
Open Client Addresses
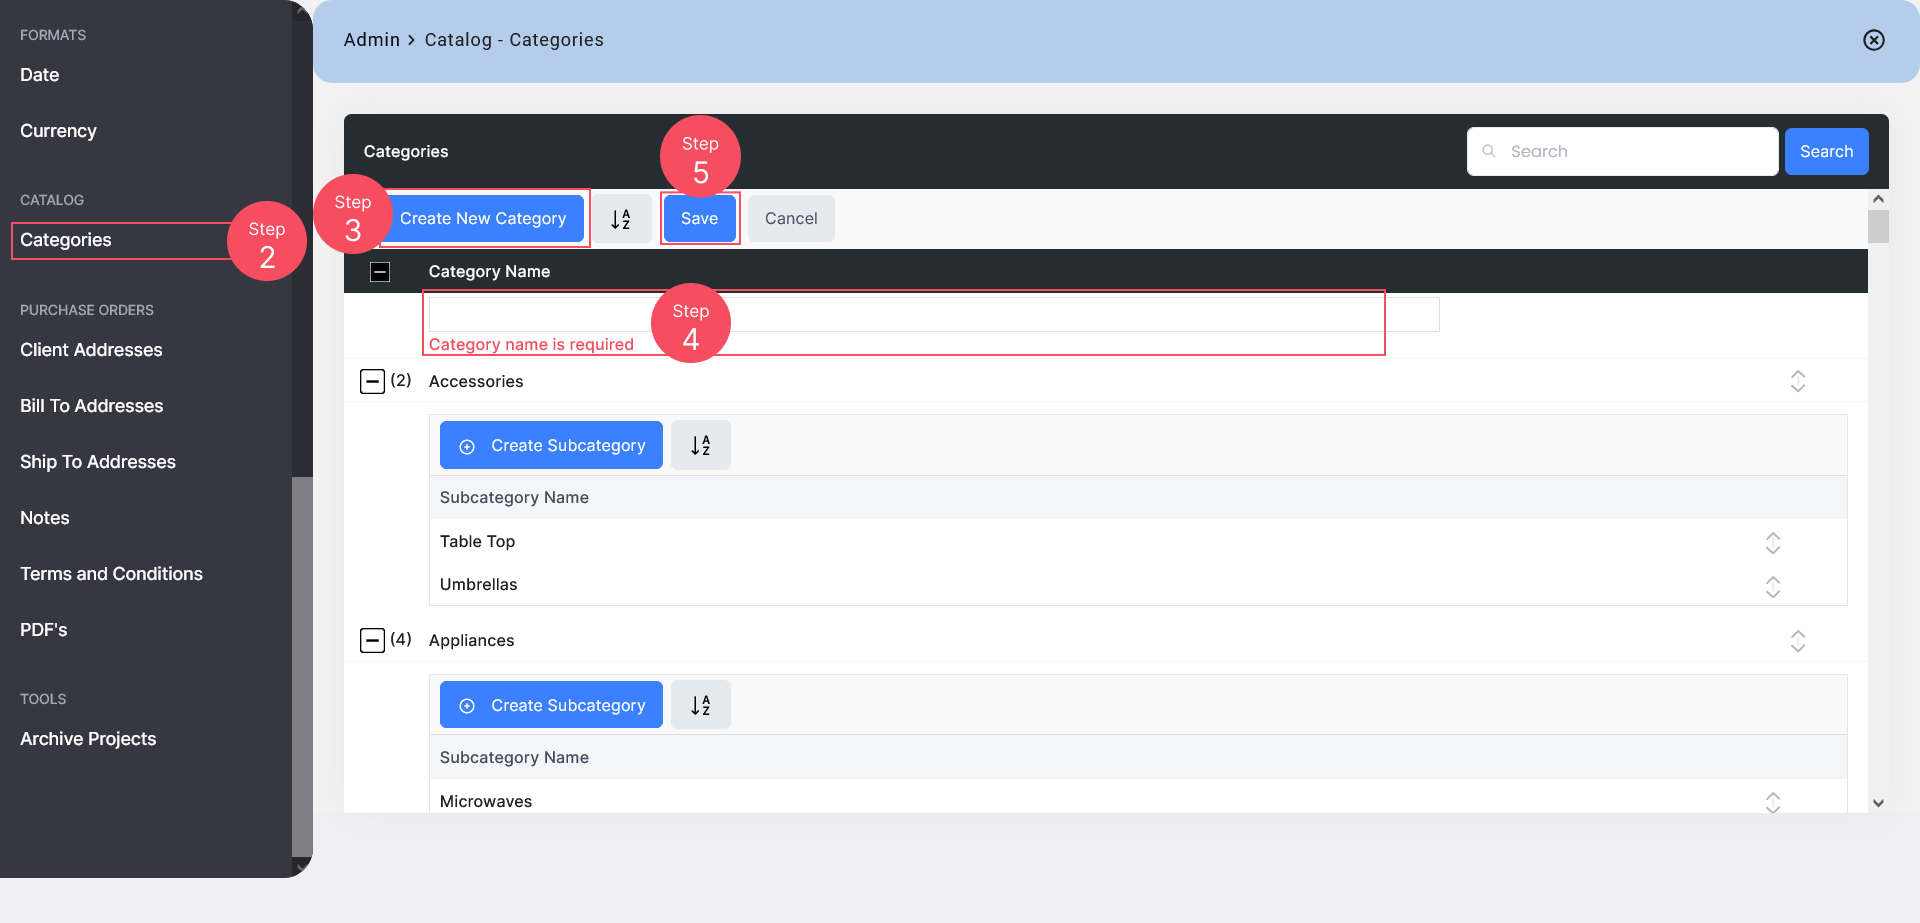coord(91,350)
